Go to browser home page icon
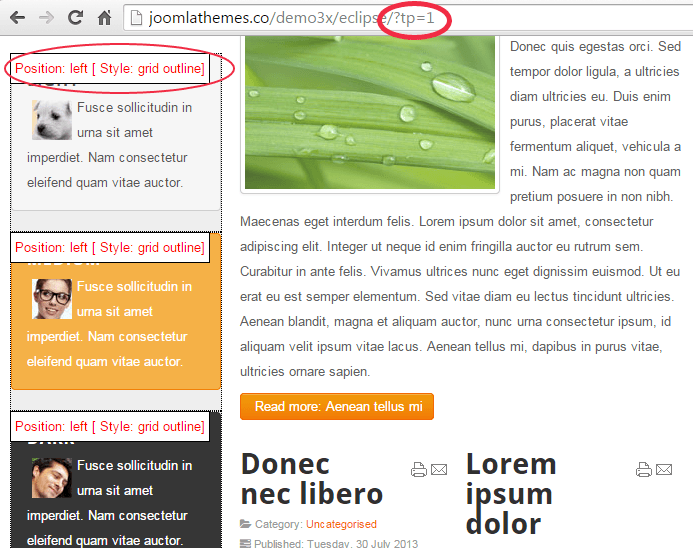Screen dimensions: 693x548 [x=104, y=18]
